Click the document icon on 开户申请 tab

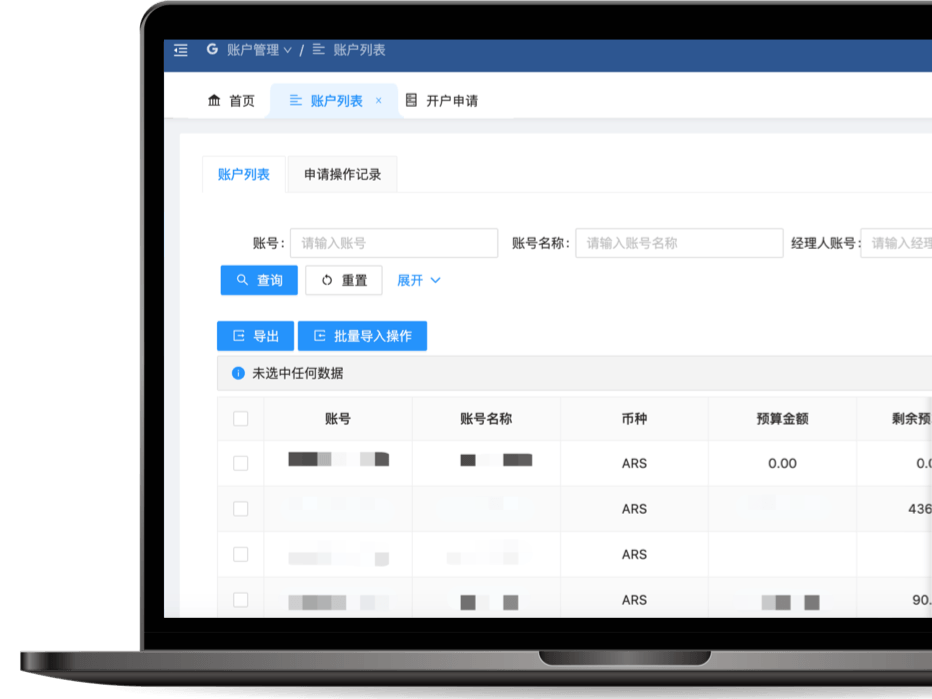point(411,100)
